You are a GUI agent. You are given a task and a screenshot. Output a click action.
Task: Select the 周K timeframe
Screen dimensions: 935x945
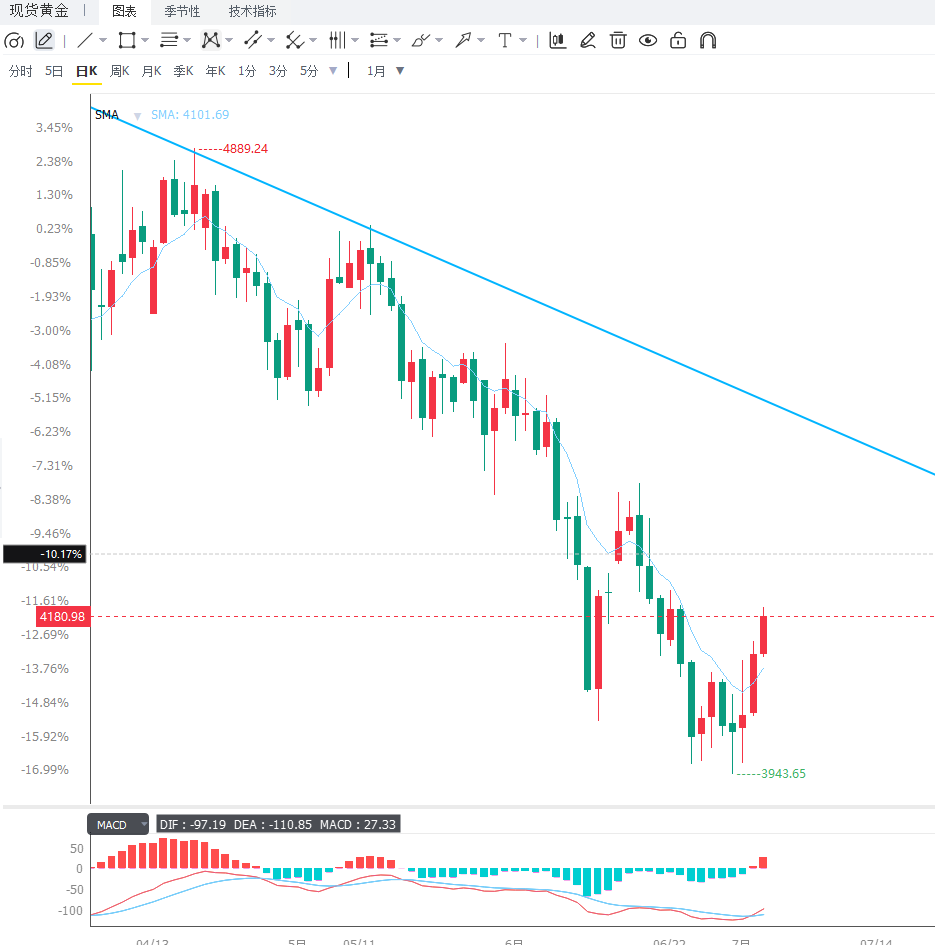[119, 71]
